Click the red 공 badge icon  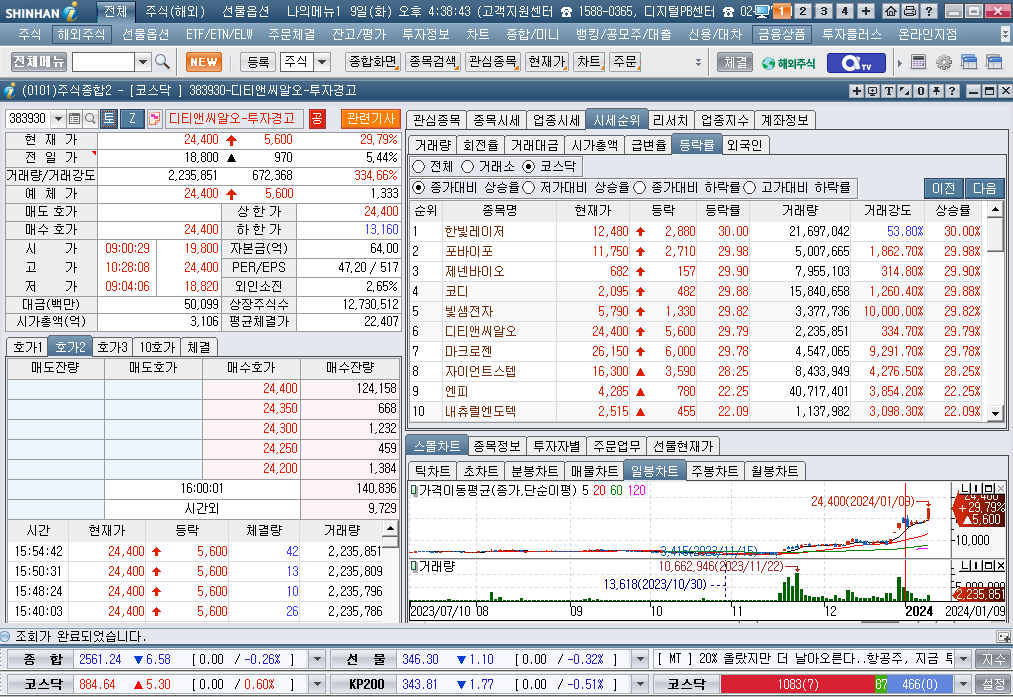click(317, 118)
